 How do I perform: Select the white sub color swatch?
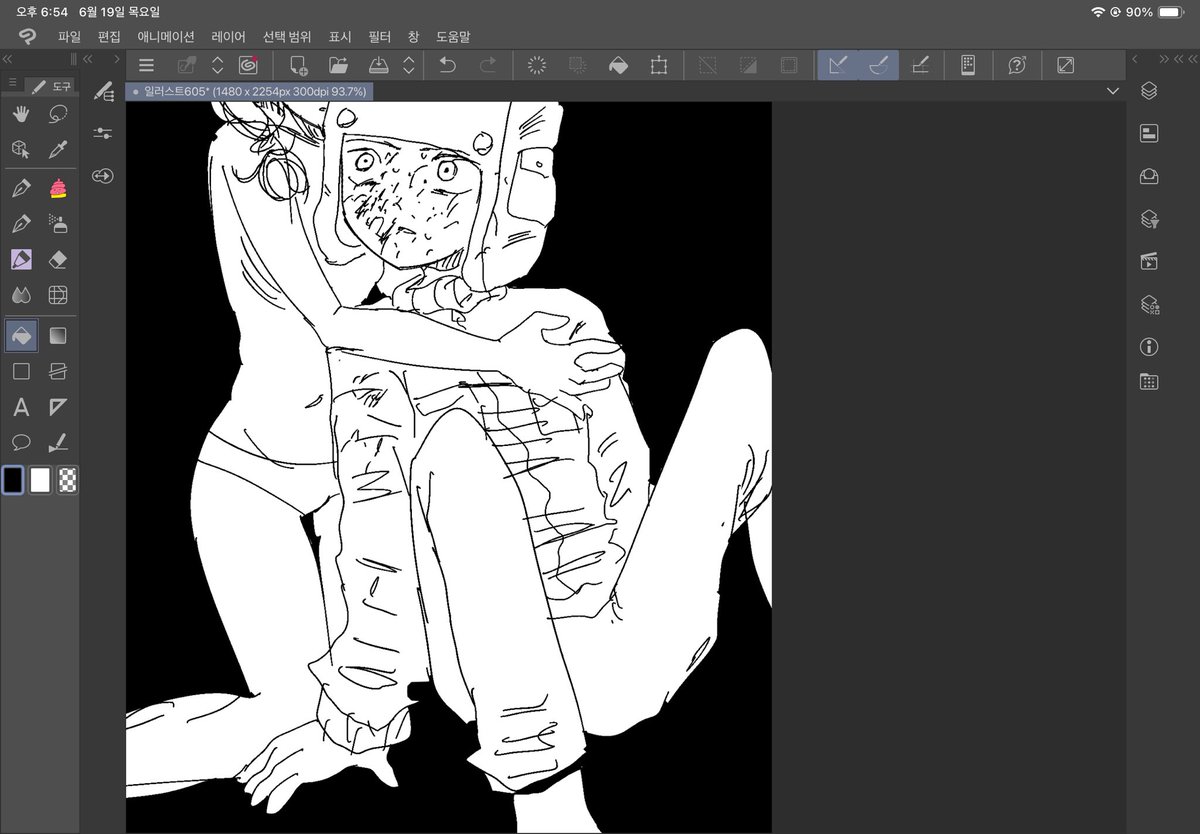tap(40, 480)
